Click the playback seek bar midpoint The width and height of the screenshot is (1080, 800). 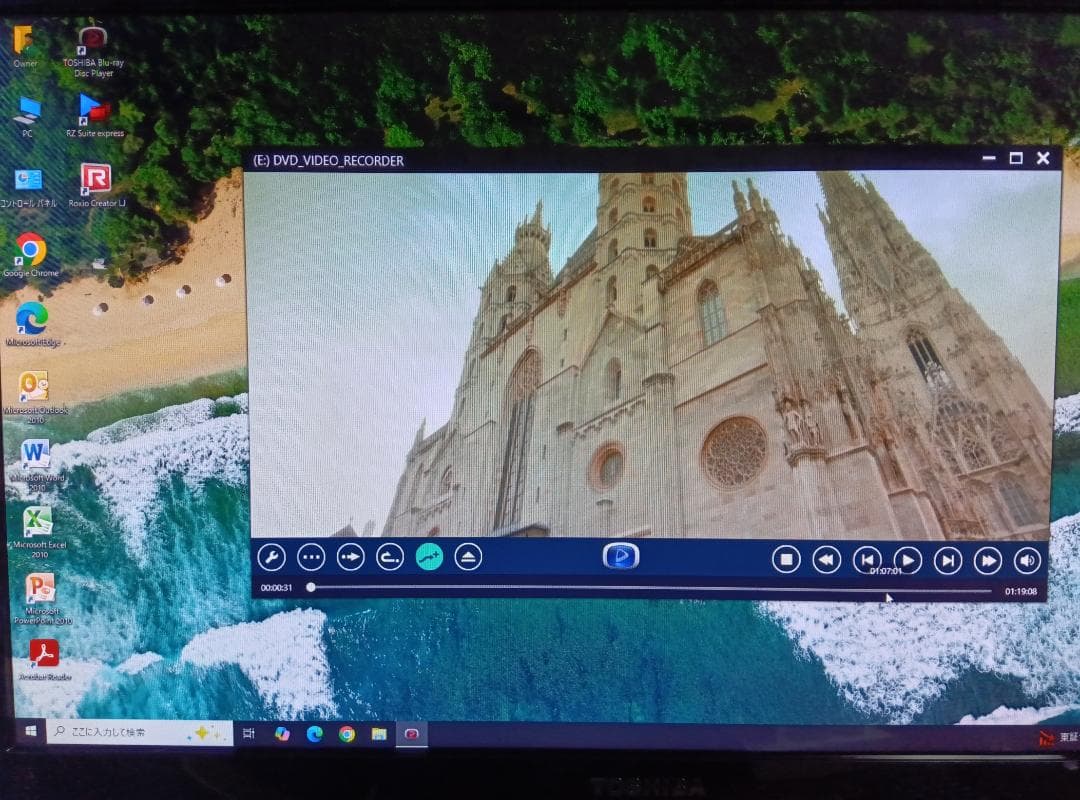[650, 589]
